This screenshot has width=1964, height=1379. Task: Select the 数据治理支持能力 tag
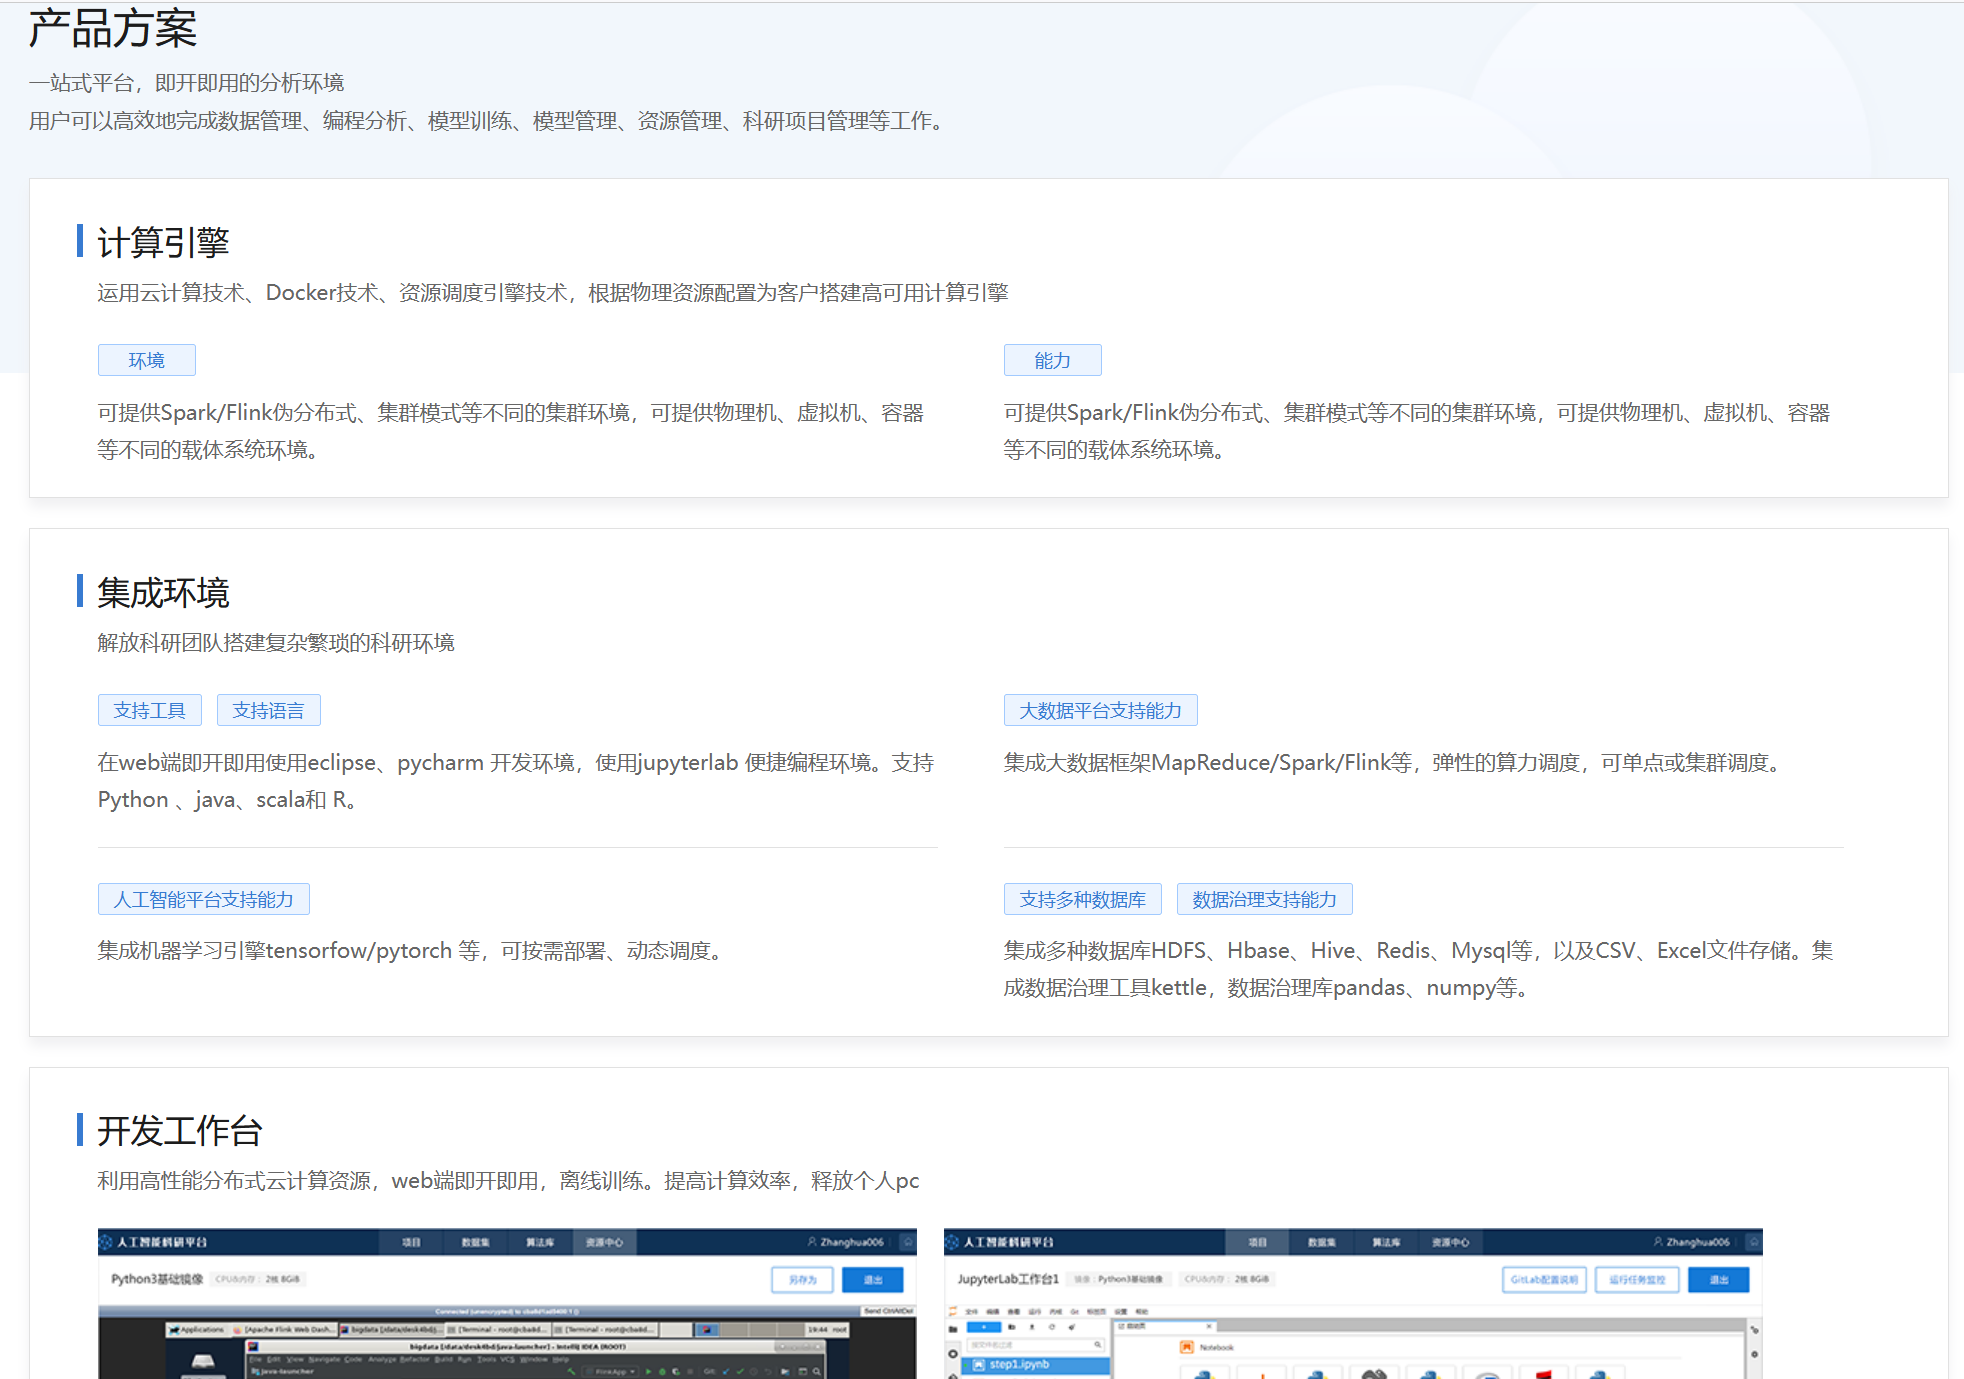click(x=1264, y=899)
